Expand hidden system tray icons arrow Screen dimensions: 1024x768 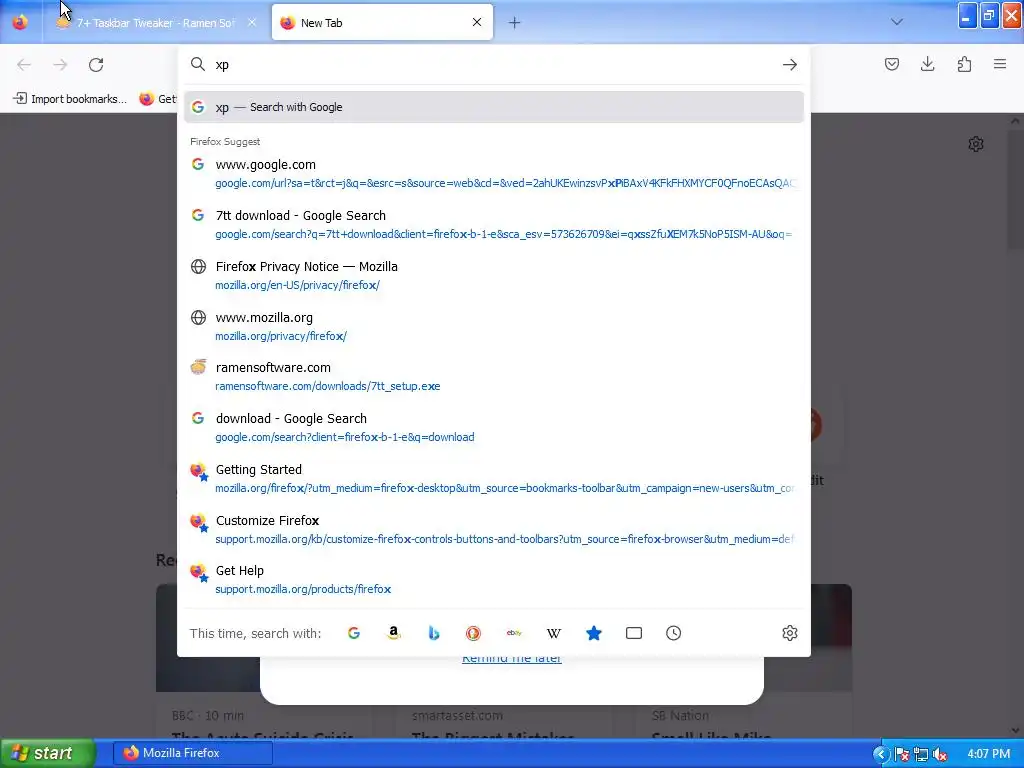click(880, 754)
